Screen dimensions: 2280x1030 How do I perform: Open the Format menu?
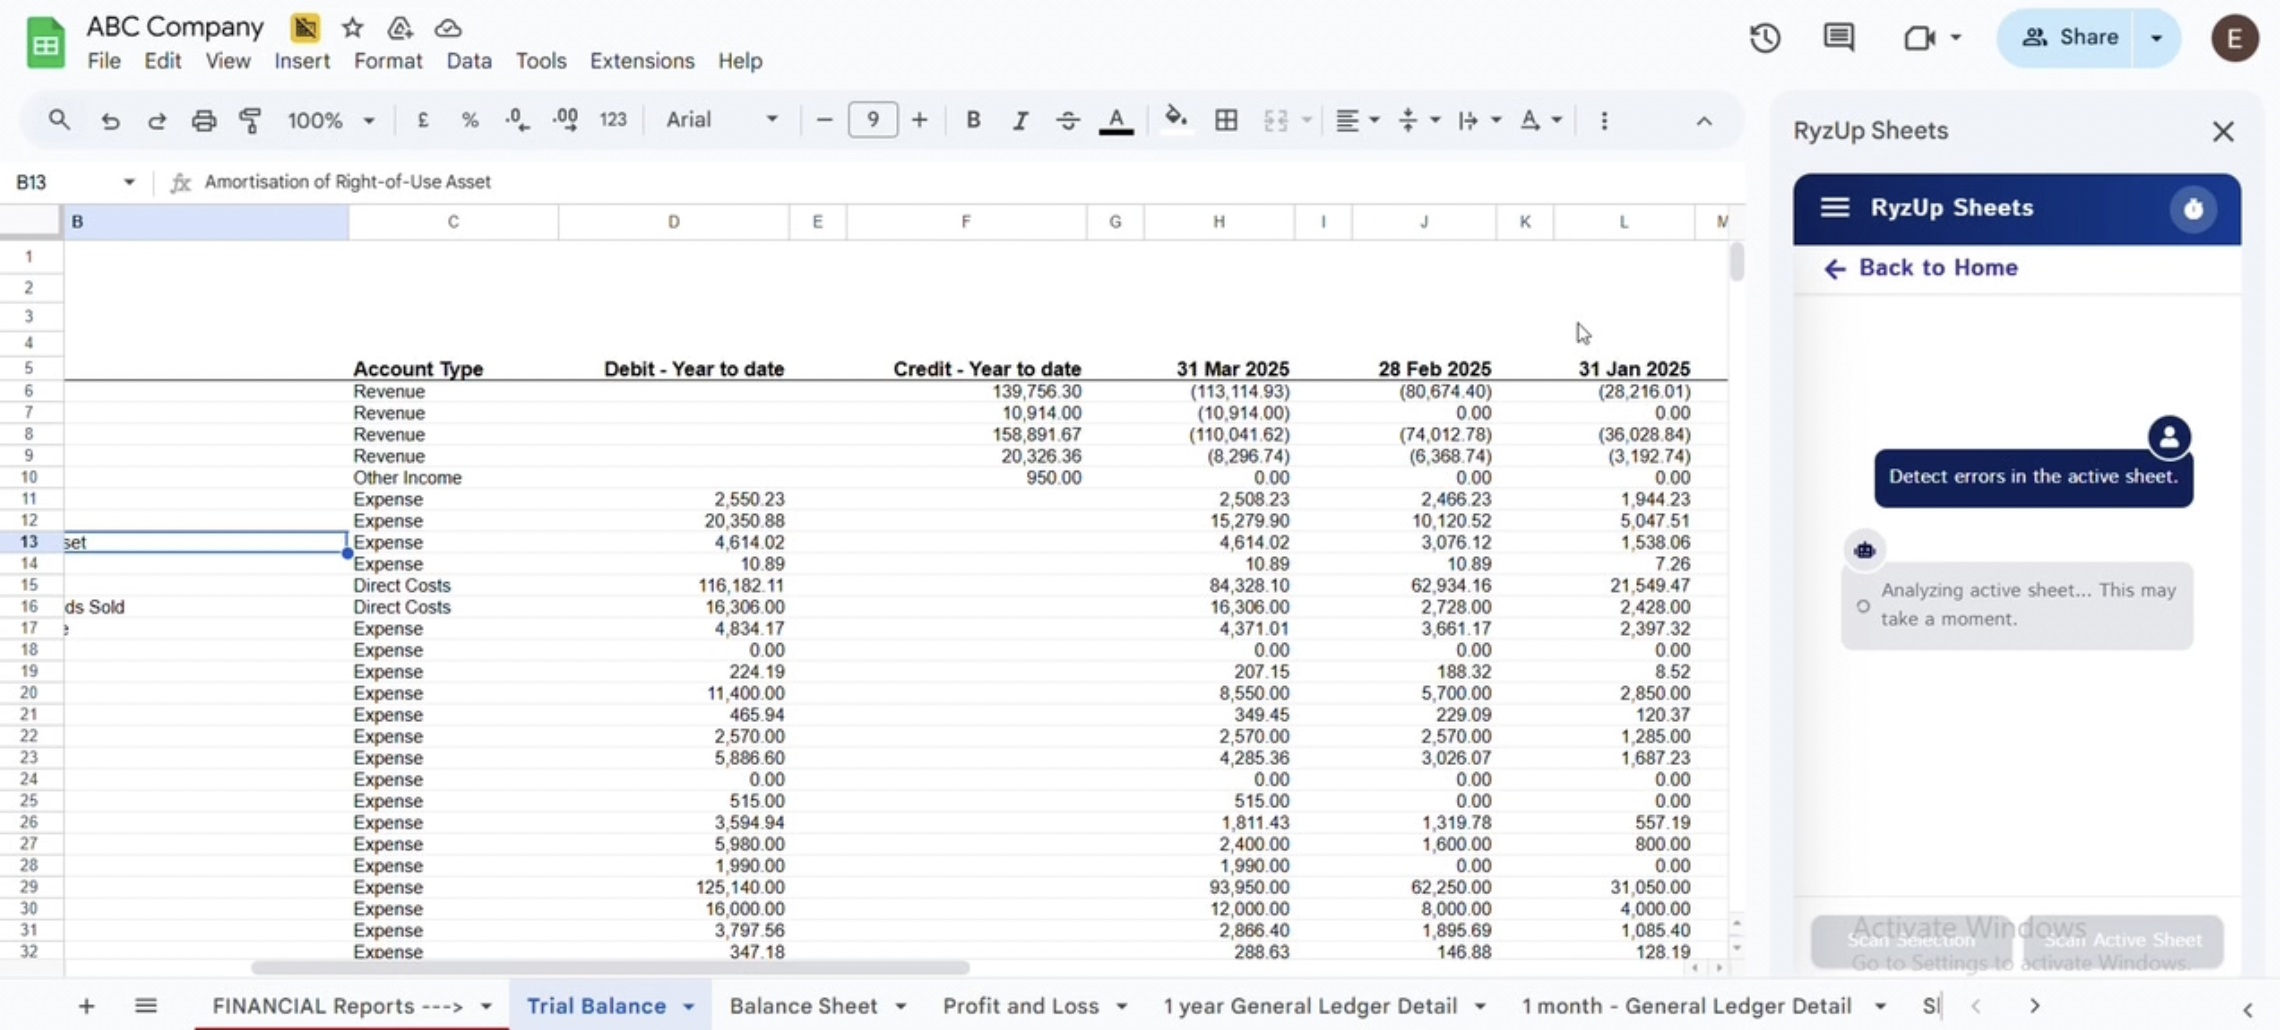(x=388, y=61)
